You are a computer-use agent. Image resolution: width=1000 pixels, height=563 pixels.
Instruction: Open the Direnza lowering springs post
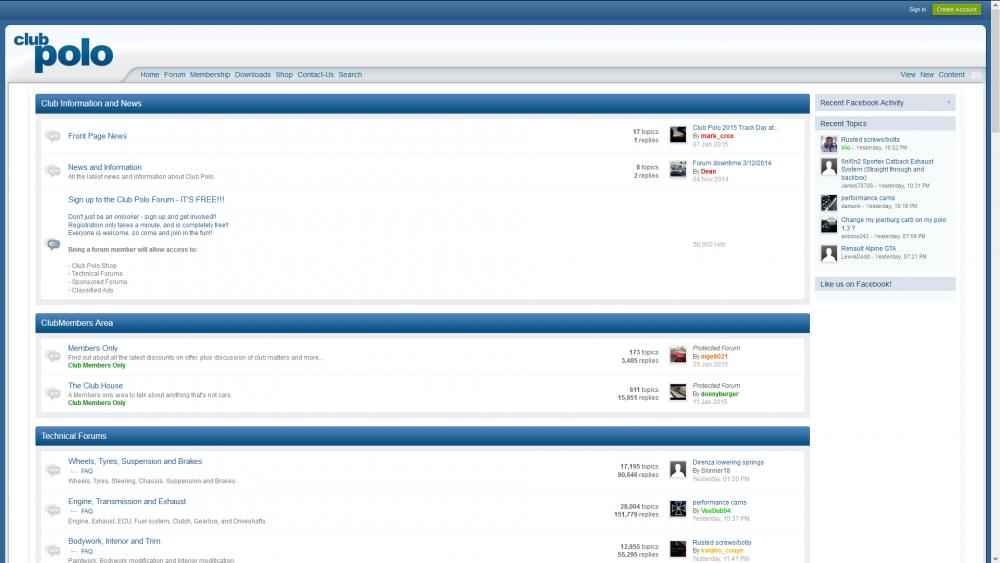tap(728, 462)
